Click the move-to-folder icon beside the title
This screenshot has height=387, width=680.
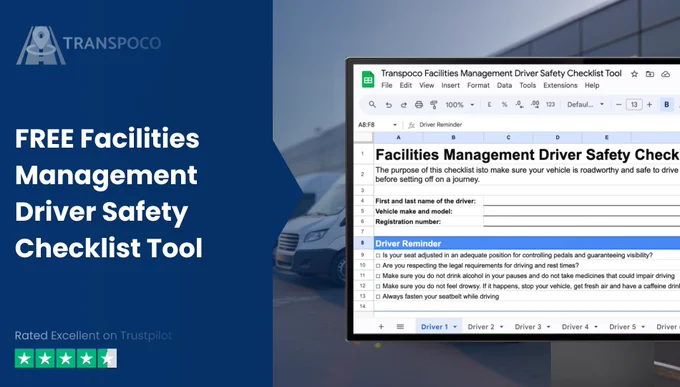point(650,74)
